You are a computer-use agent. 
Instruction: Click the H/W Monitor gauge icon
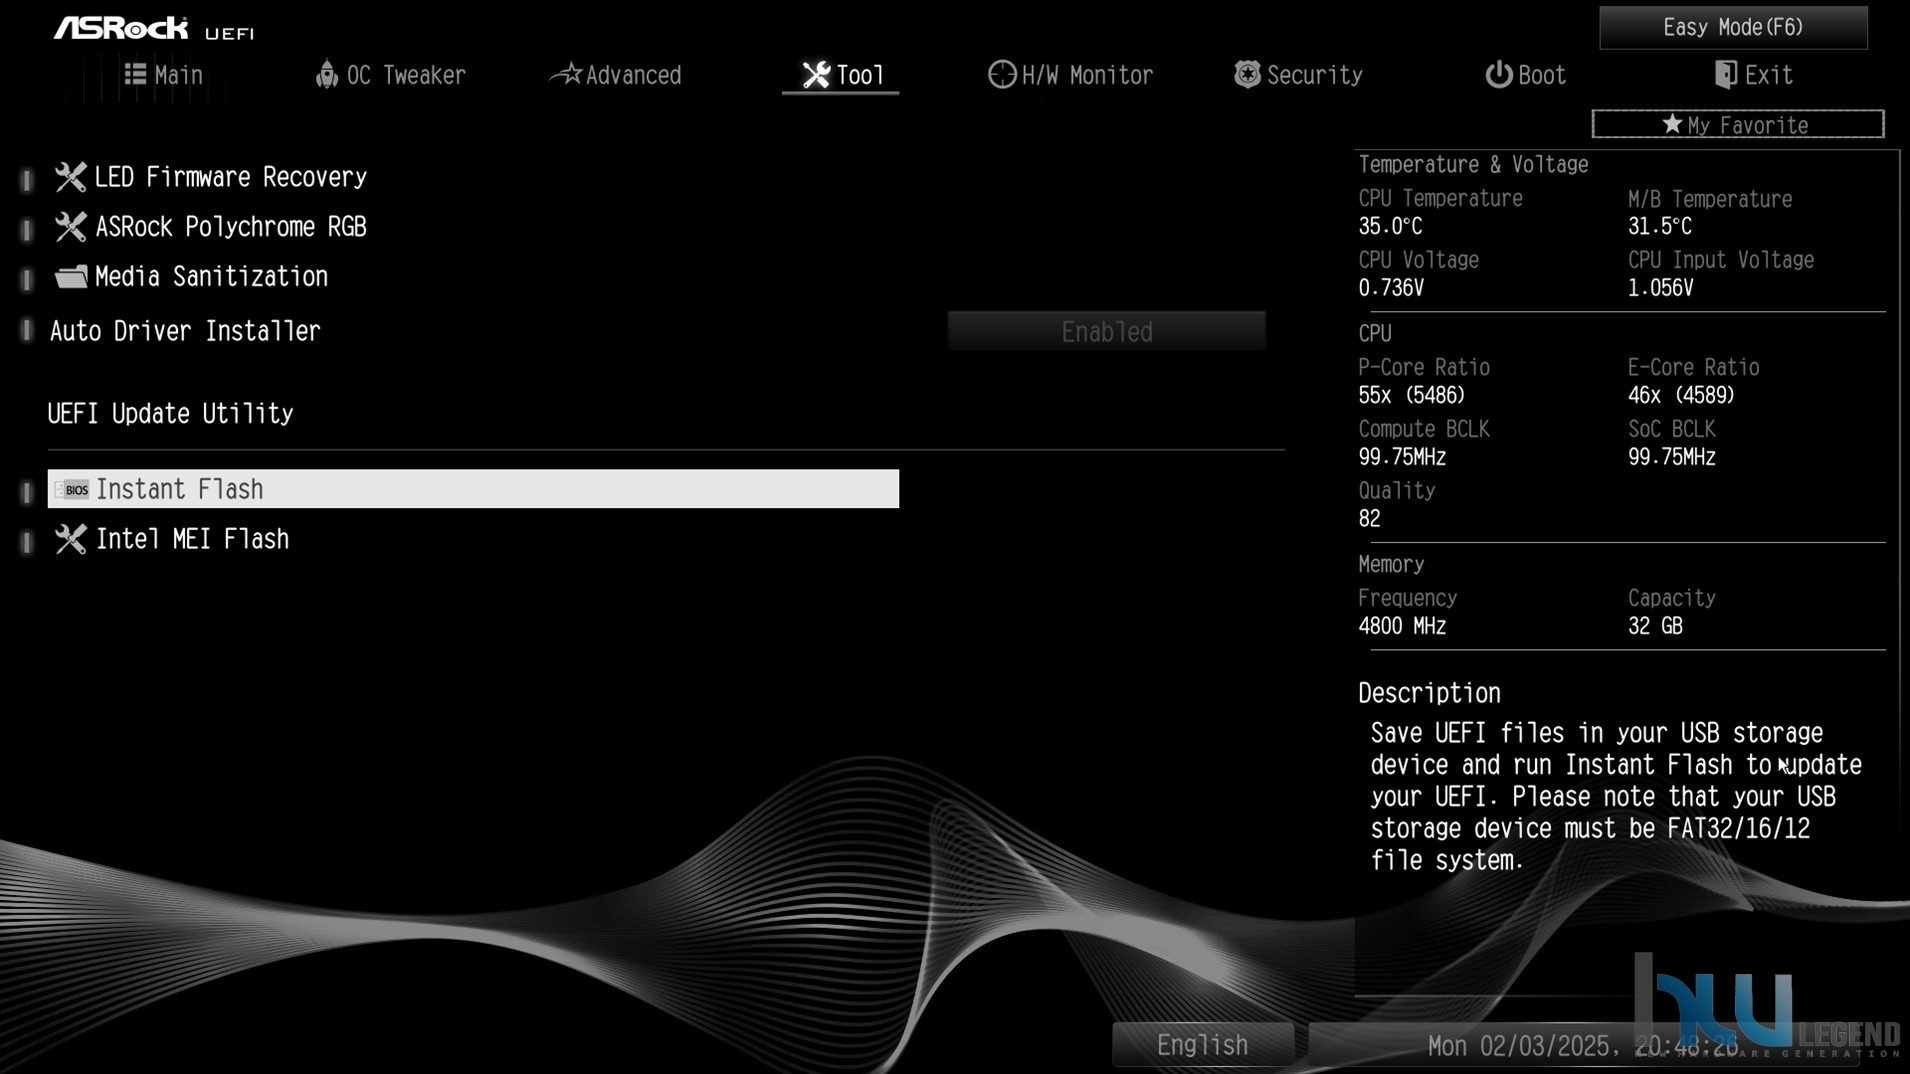click(1002, 75)
